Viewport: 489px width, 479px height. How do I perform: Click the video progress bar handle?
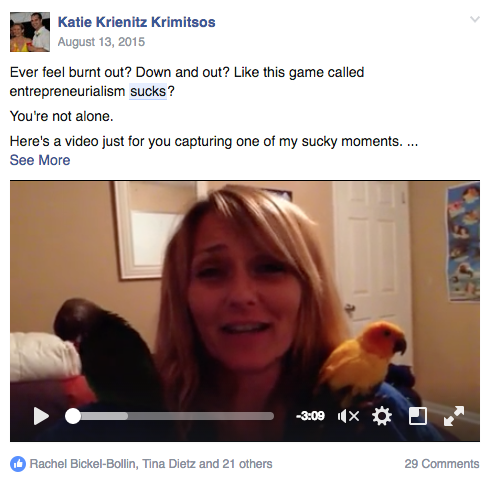pos(73,416)
